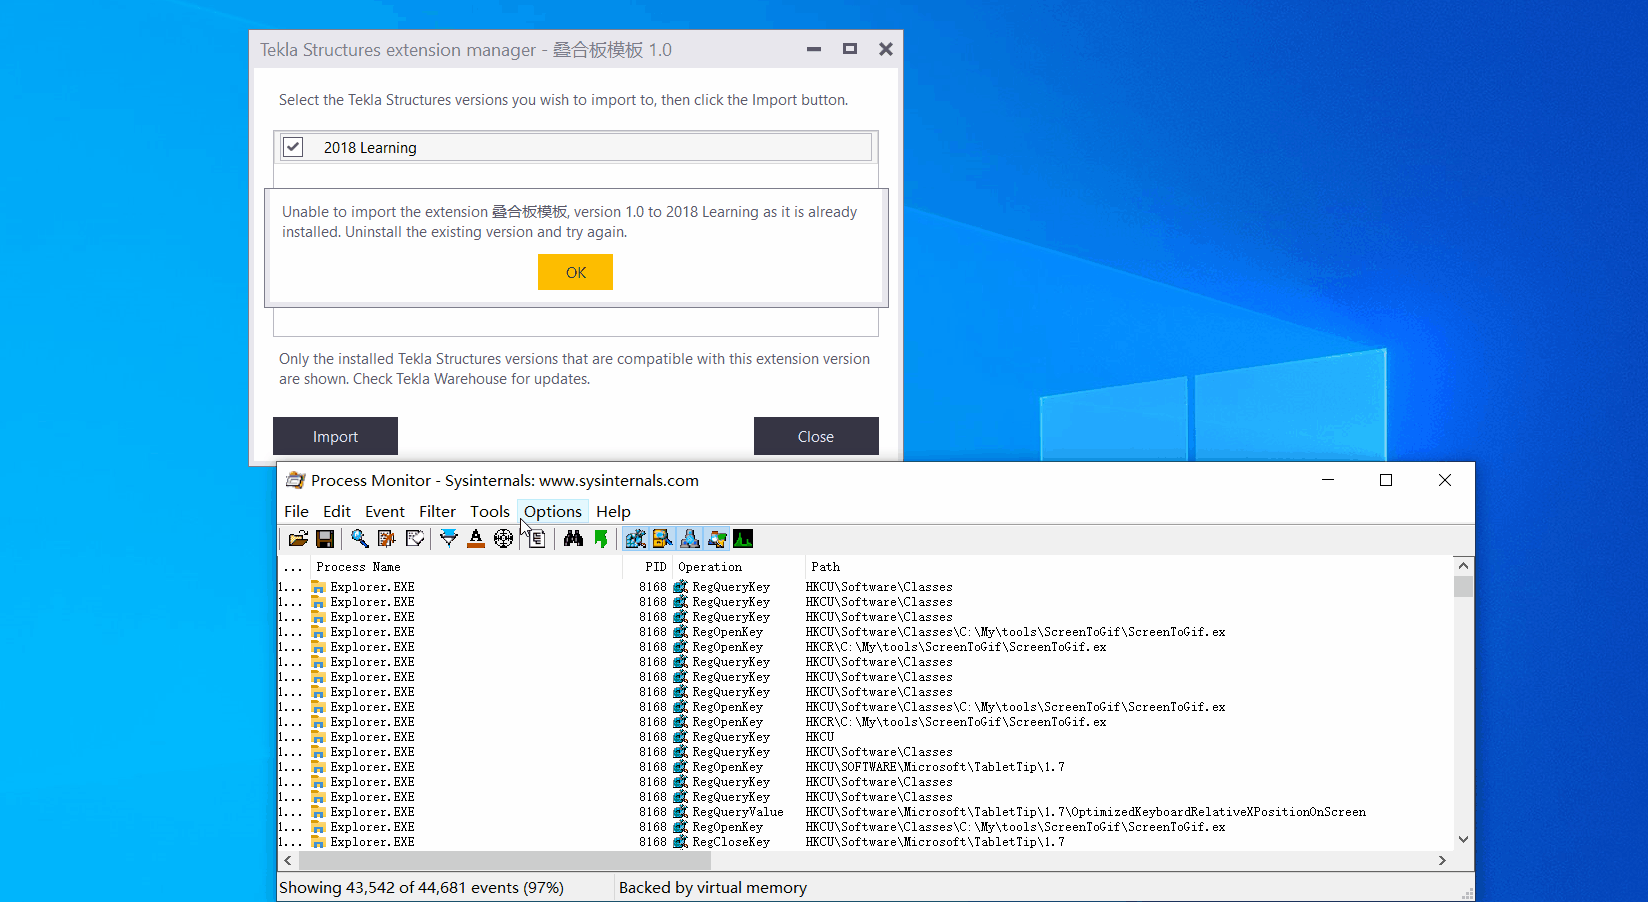Click OK to dismiss the extension warning
The height and width of the screenshot is (902, 1648).
(575, 271)
